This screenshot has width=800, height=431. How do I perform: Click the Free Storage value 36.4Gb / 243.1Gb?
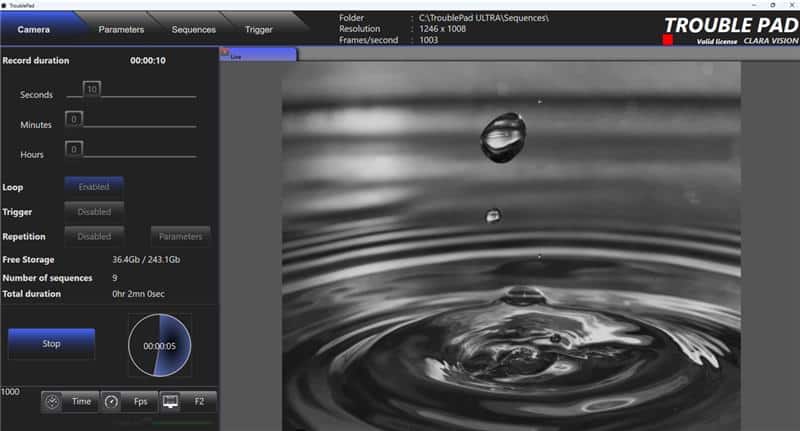[146, 260]
